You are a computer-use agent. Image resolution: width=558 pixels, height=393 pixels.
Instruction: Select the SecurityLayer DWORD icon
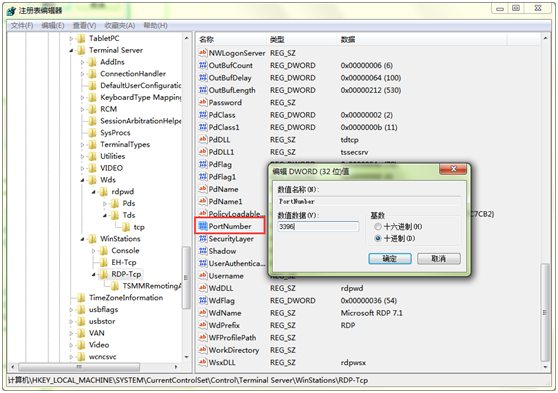pyautogui.click(x=203, y=239)
